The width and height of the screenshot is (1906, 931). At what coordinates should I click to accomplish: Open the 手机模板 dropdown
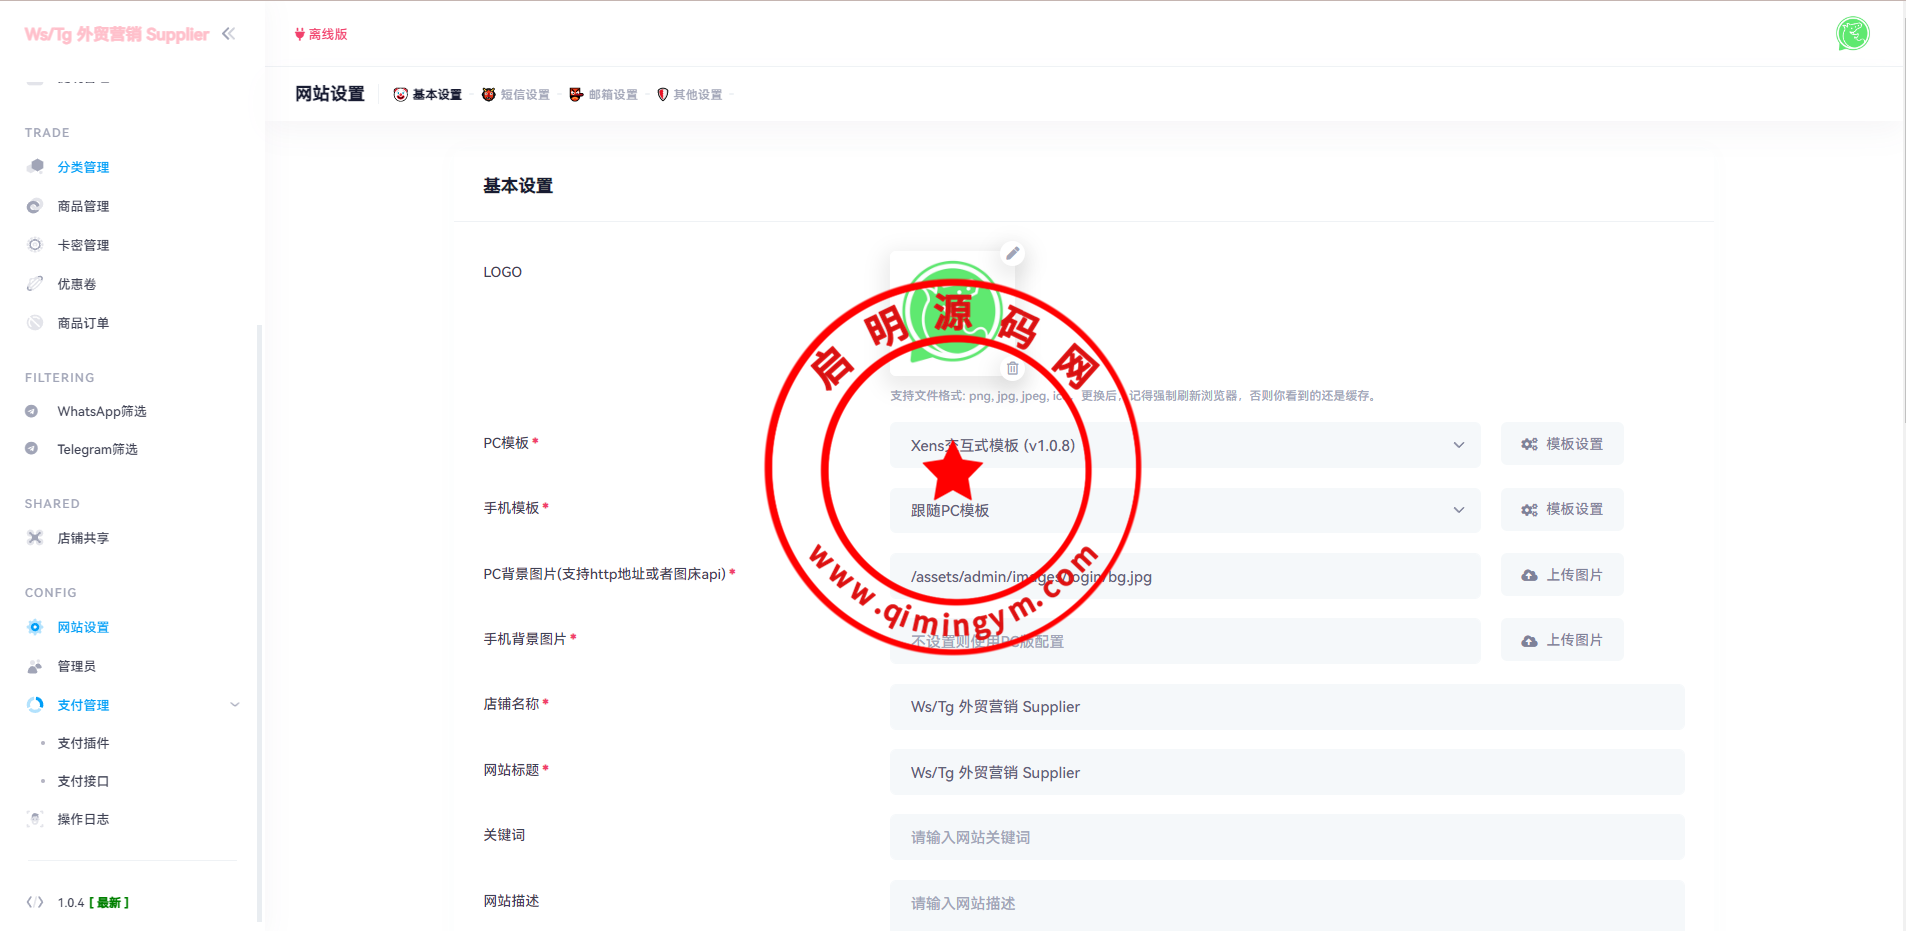[x=1184, y=510]
